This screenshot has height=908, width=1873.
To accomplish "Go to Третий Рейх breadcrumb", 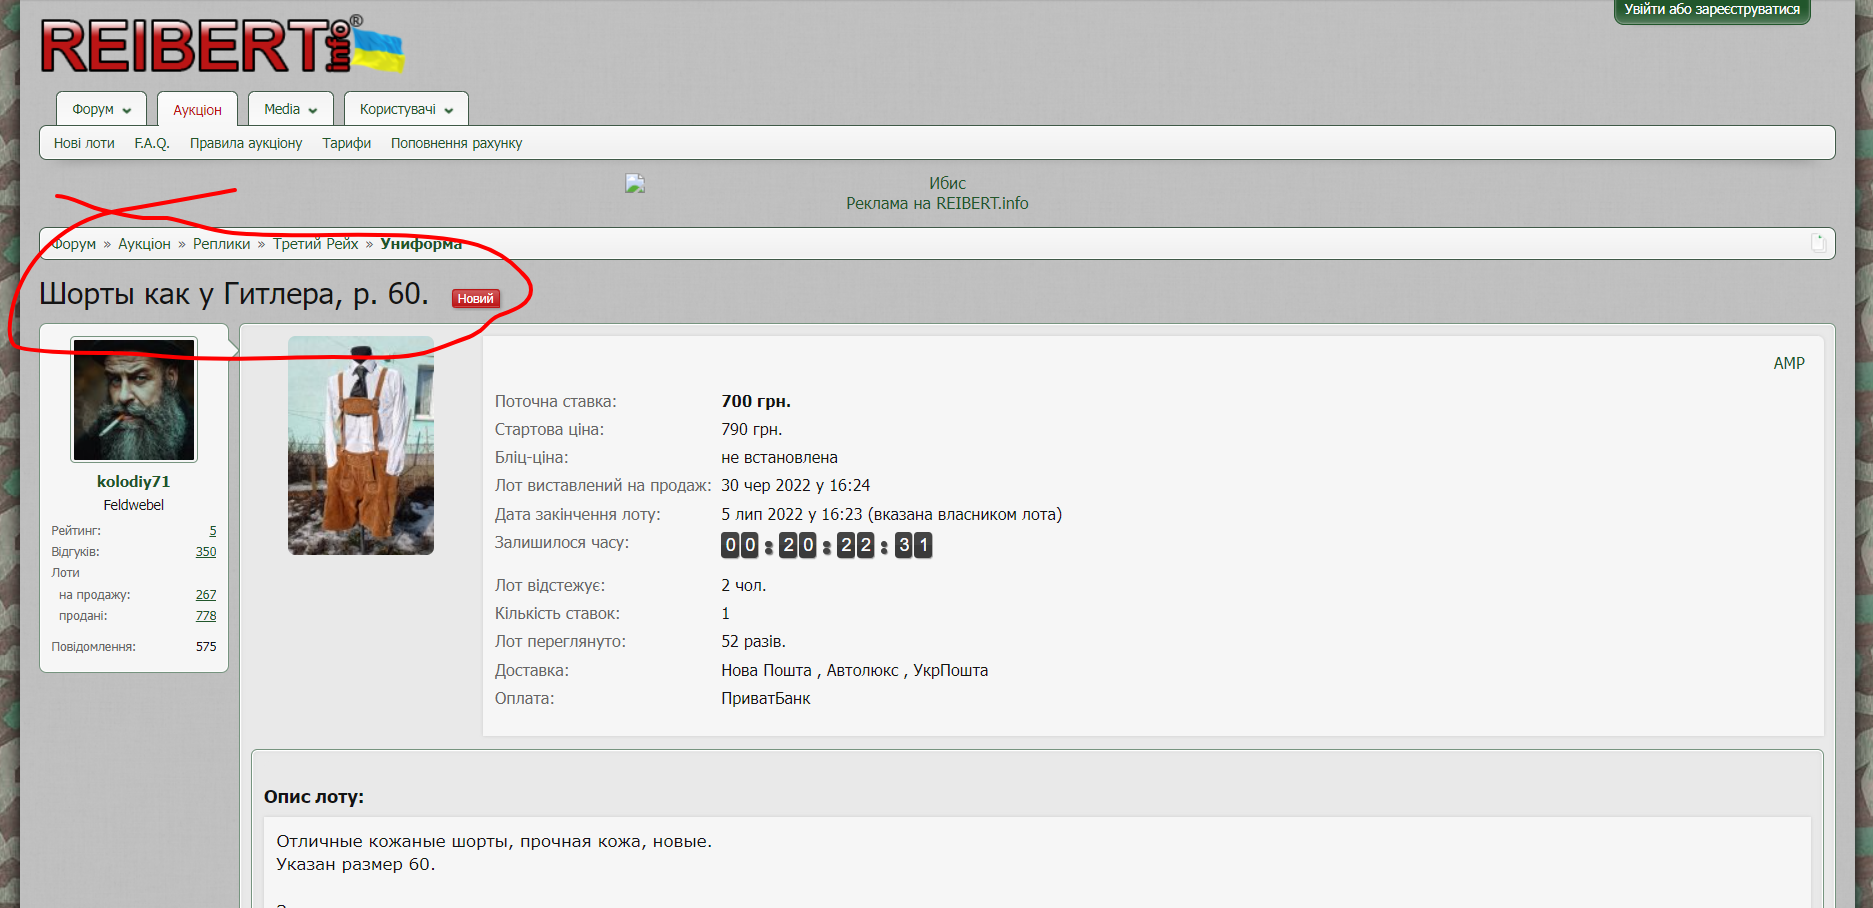I will [315, 244].
